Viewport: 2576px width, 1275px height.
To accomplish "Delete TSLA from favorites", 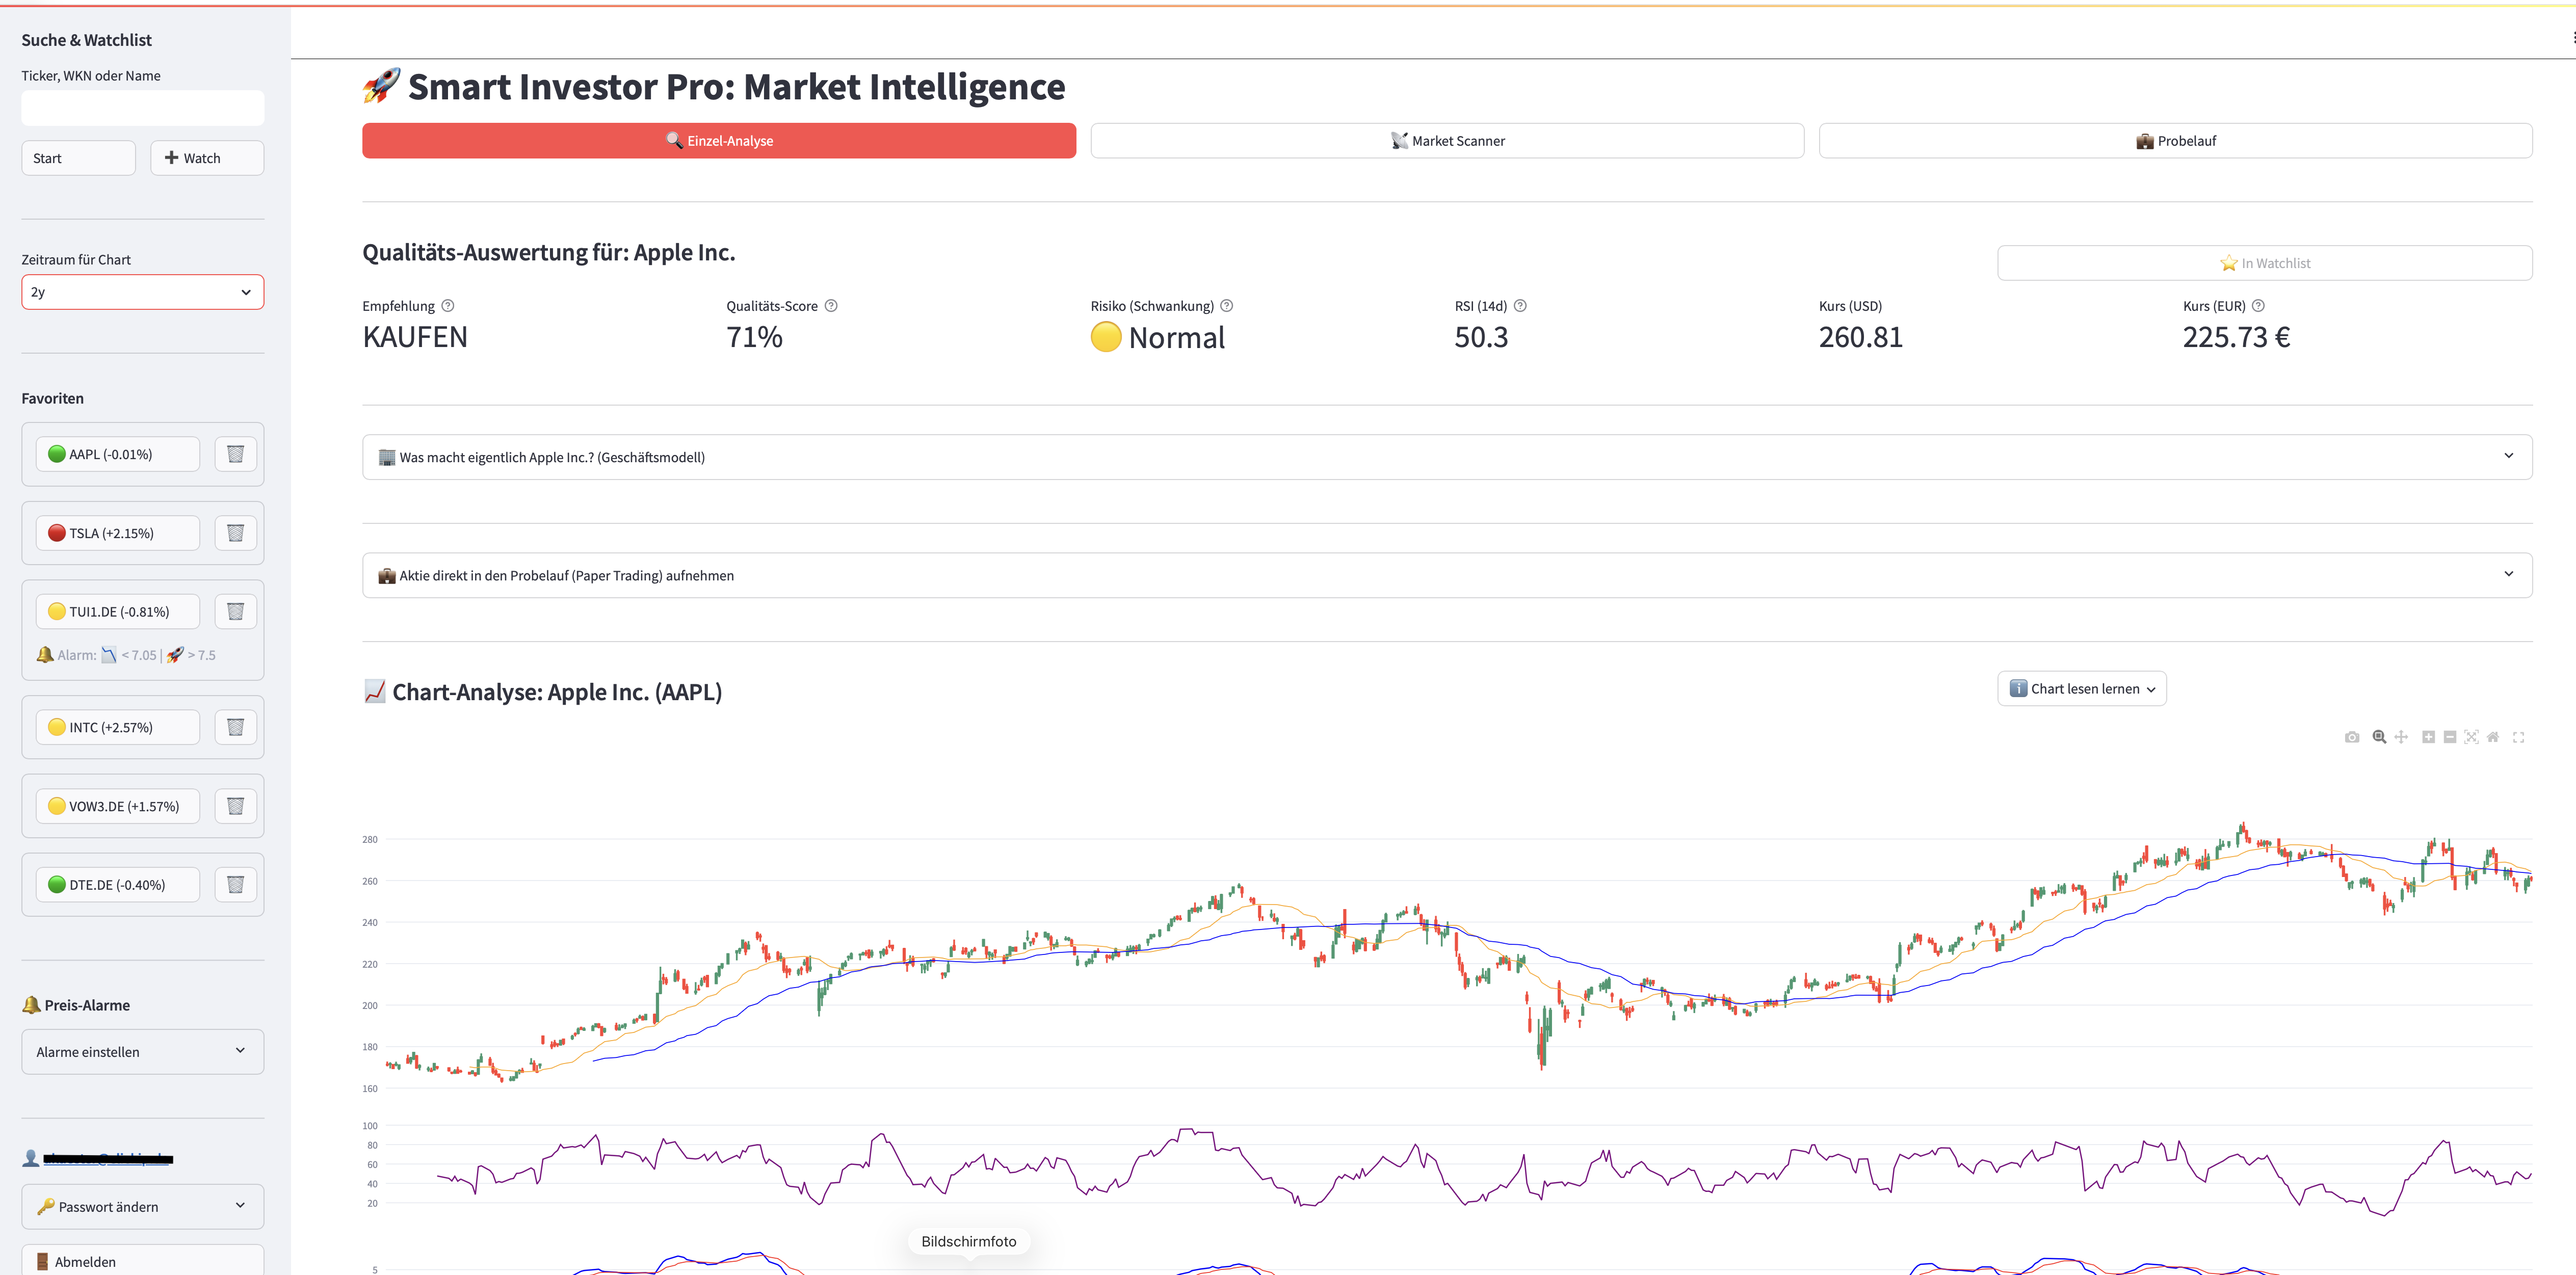I will coord(236,533).
